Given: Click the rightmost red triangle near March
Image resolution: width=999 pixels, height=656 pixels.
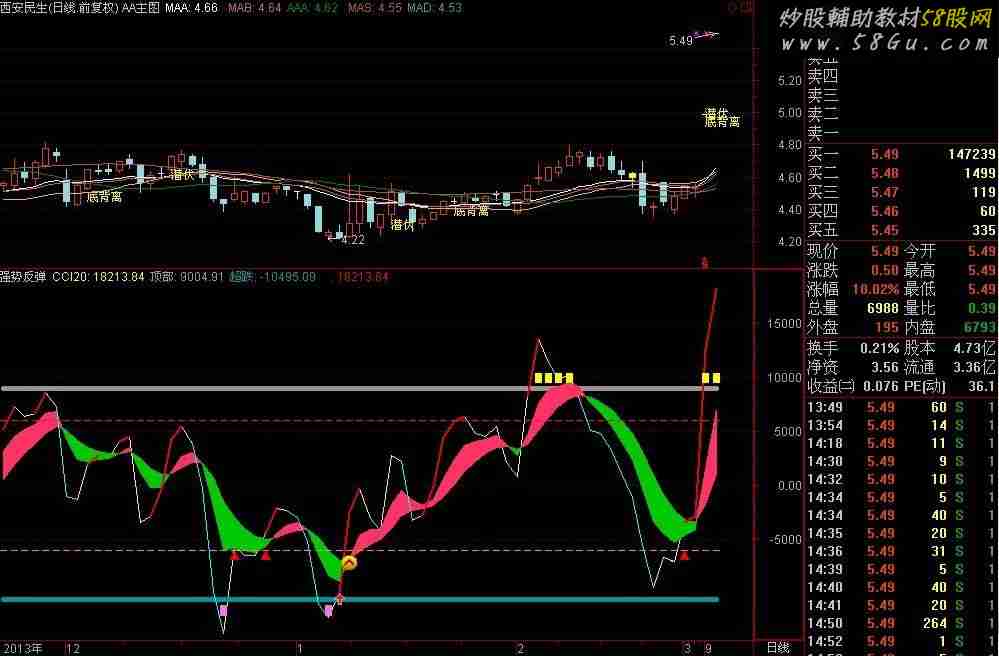Looking at the screenshot, I should [x=685, y=554].
